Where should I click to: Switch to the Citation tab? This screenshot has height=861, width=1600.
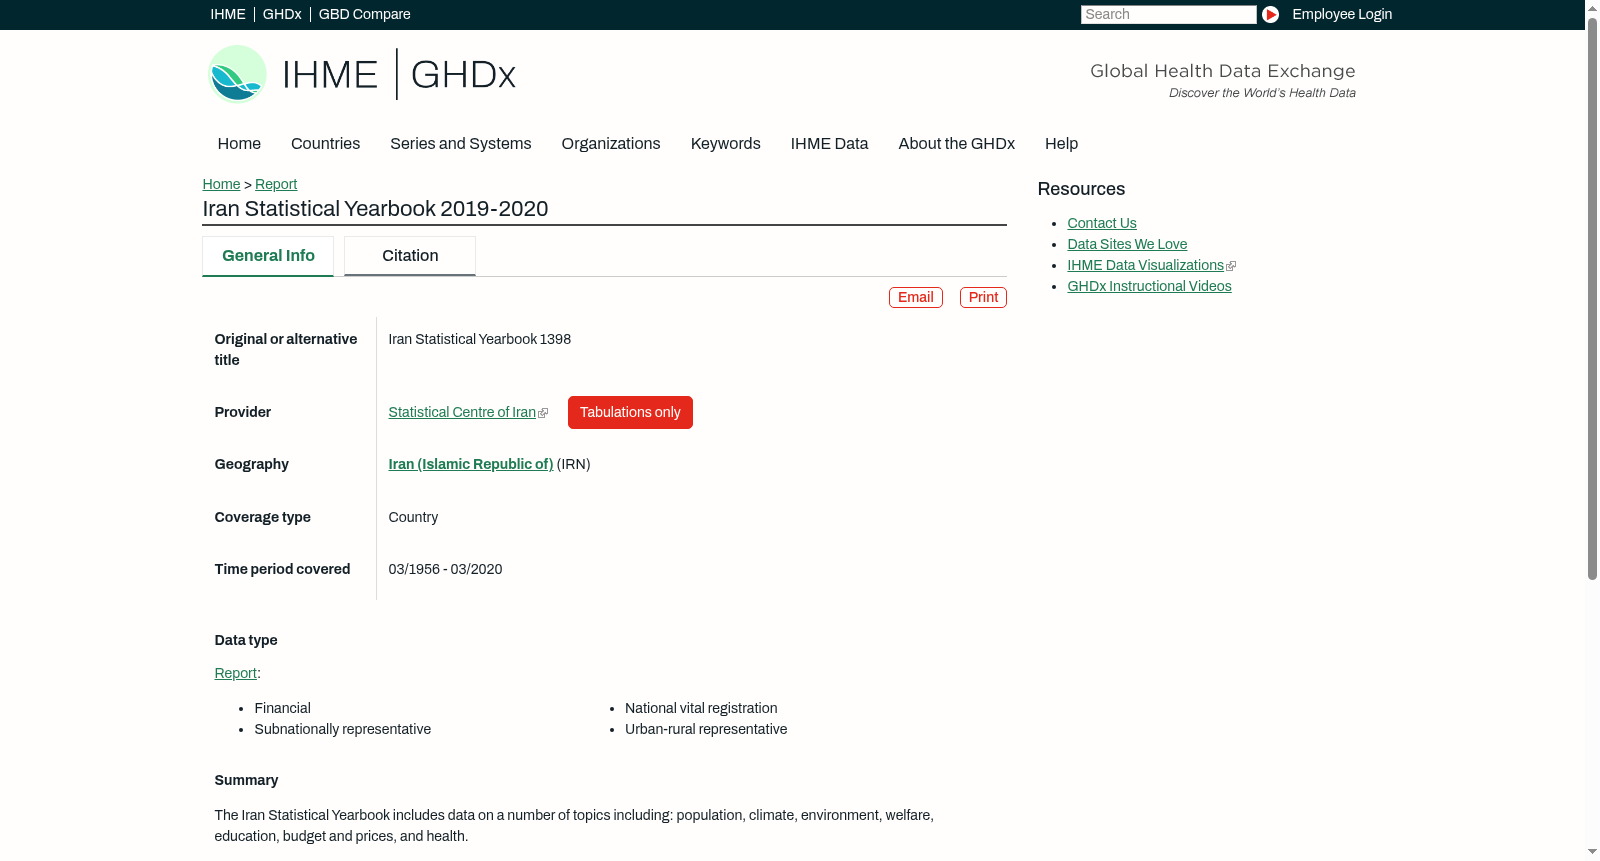click(410, 256)
